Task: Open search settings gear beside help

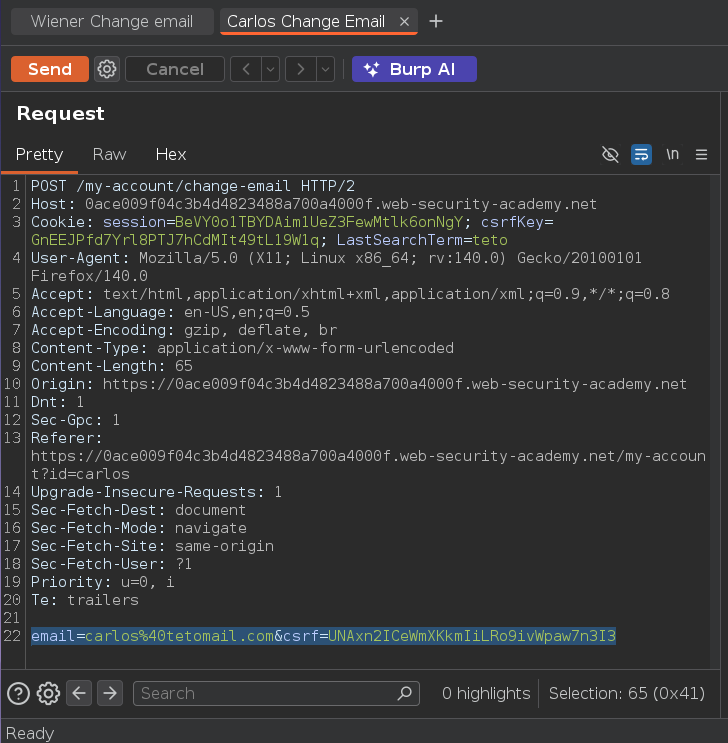Action: [48, 693]
